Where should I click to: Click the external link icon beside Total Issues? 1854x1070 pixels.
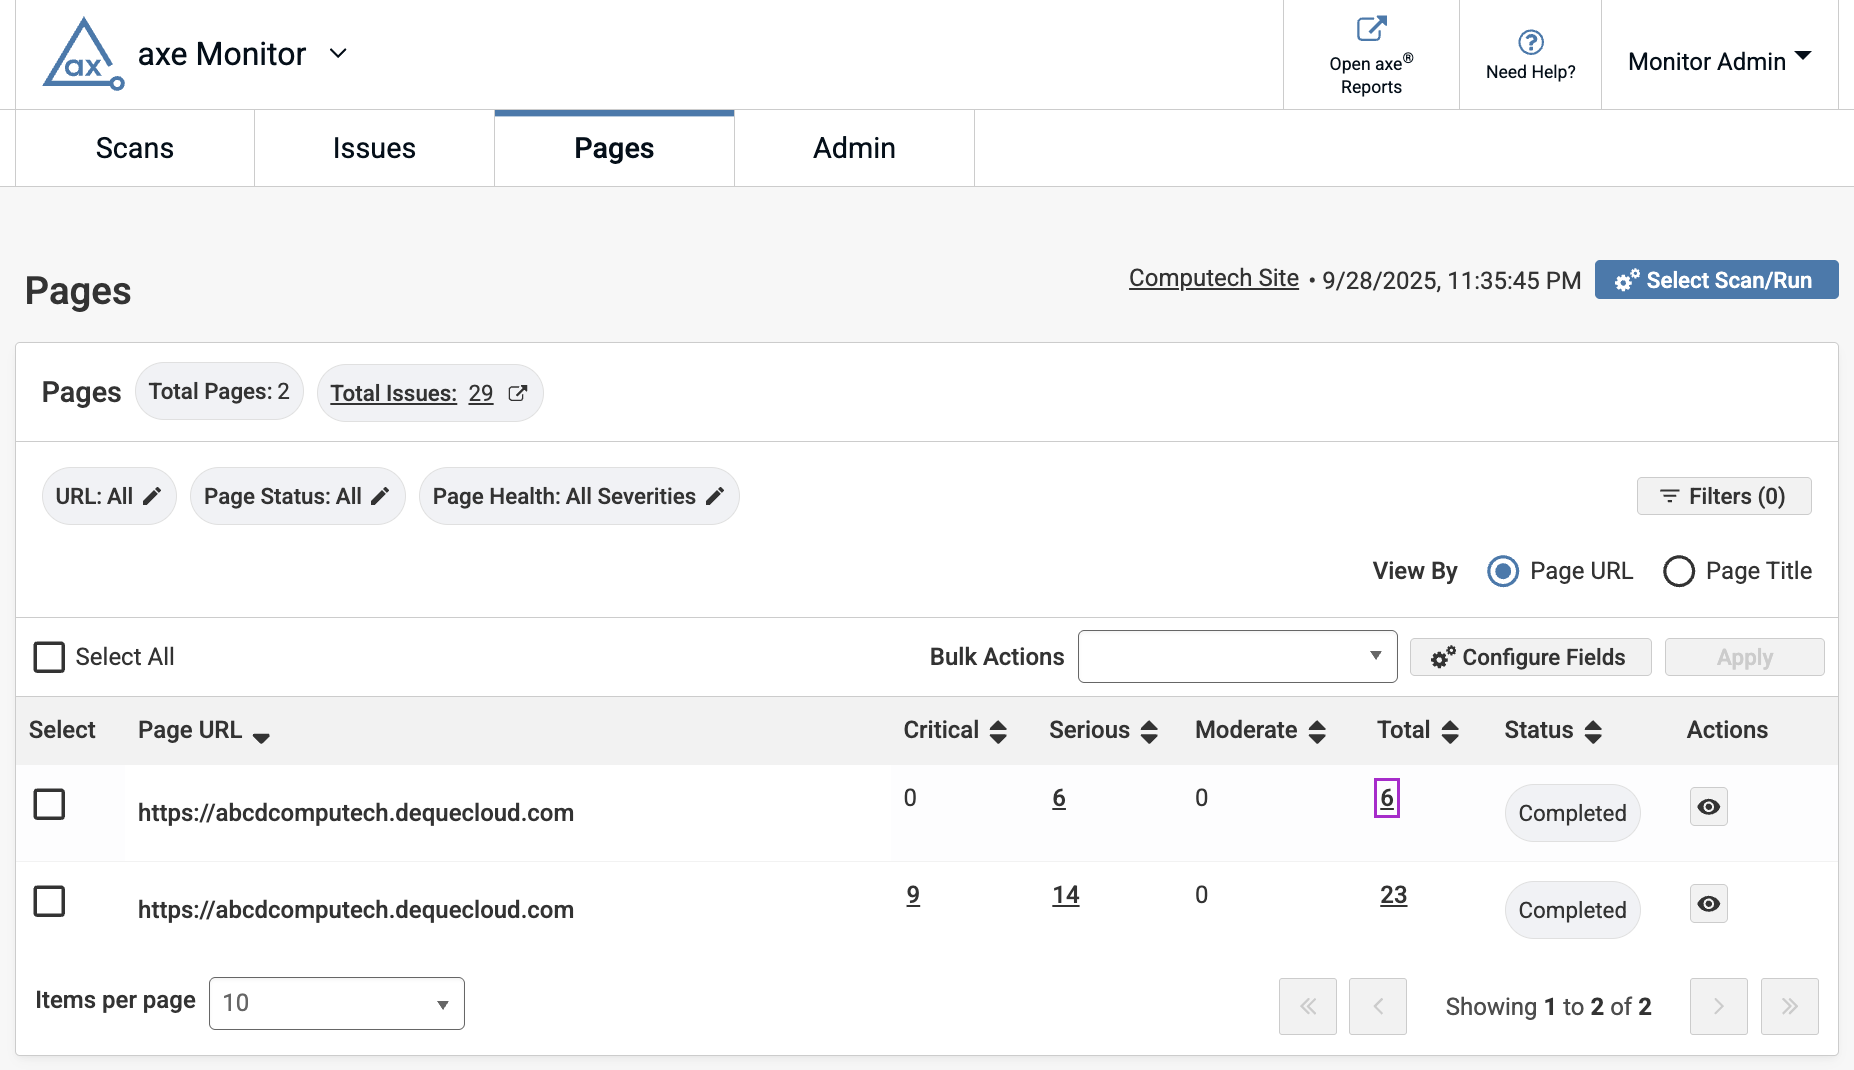point(517,393)
